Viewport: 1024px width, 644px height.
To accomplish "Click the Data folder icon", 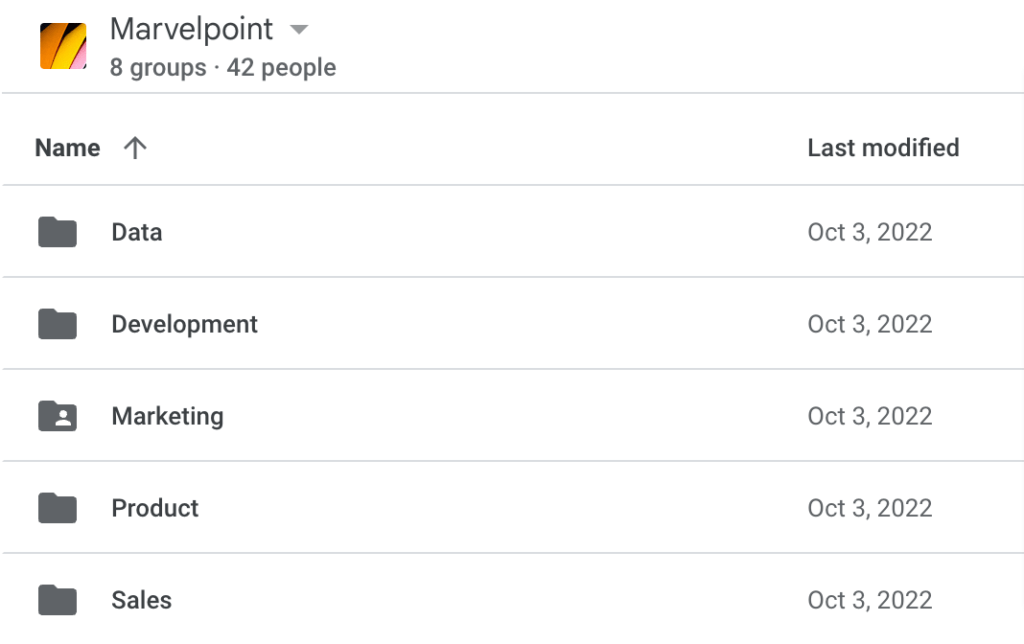I will (x=57, y=232).
